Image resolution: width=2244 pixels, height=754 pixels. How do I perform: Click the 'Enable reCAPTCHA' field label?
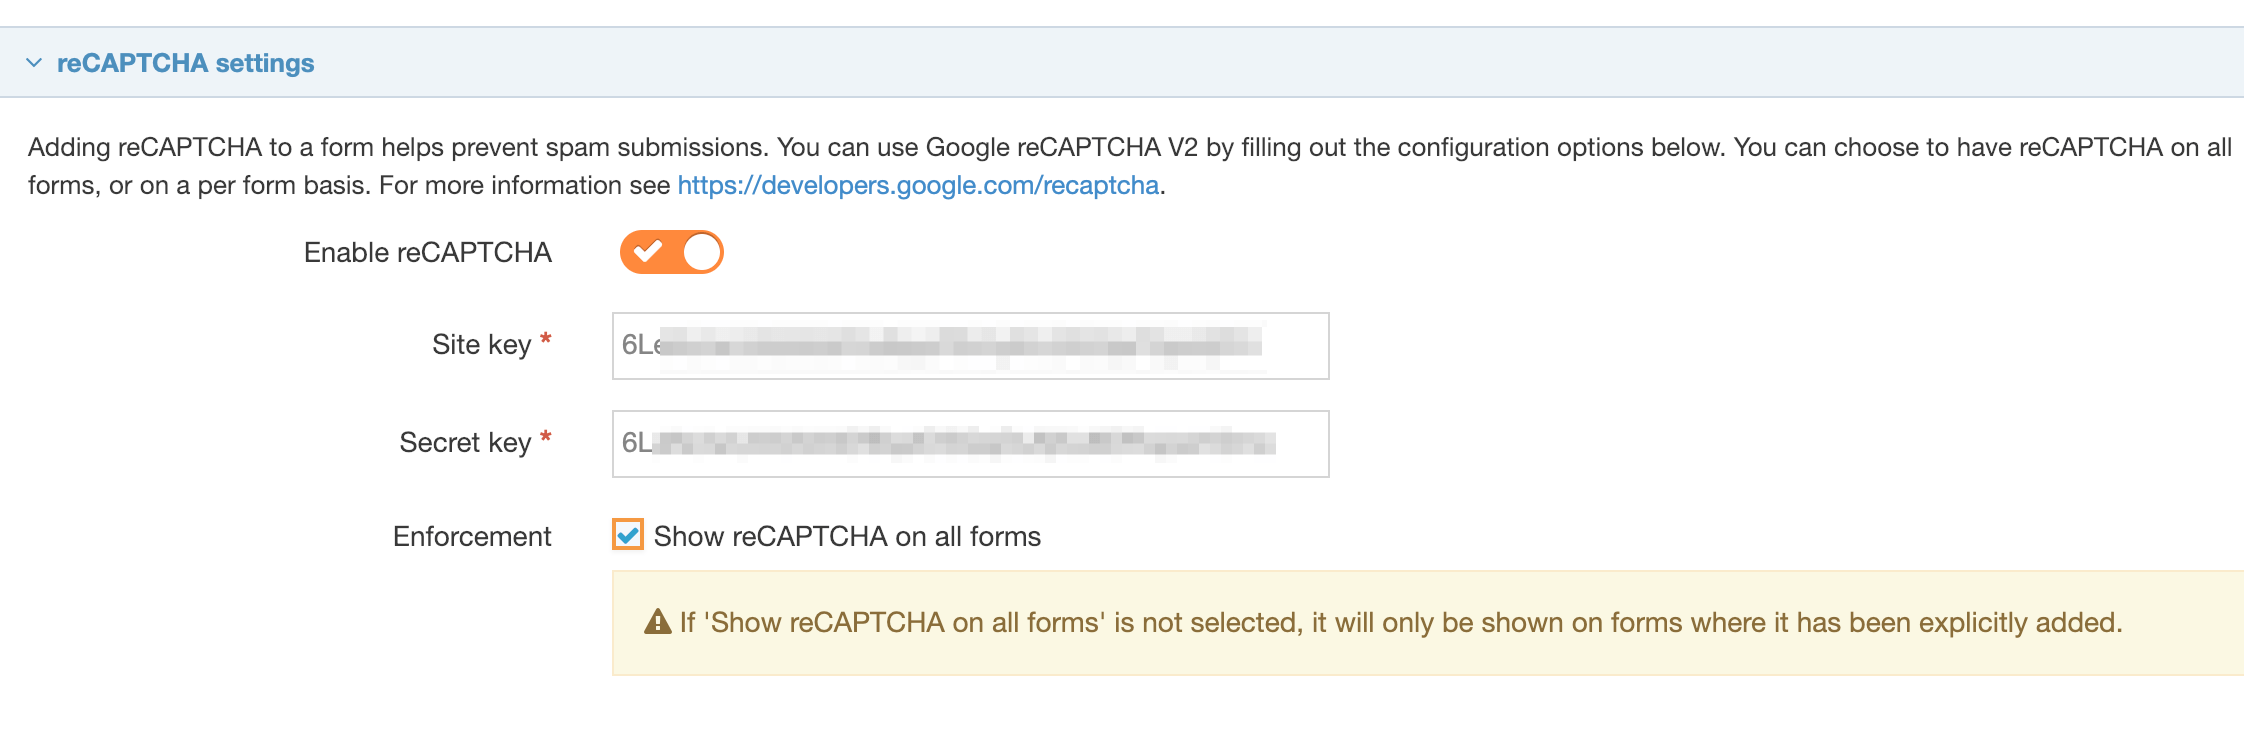click(x=427, y=253)
